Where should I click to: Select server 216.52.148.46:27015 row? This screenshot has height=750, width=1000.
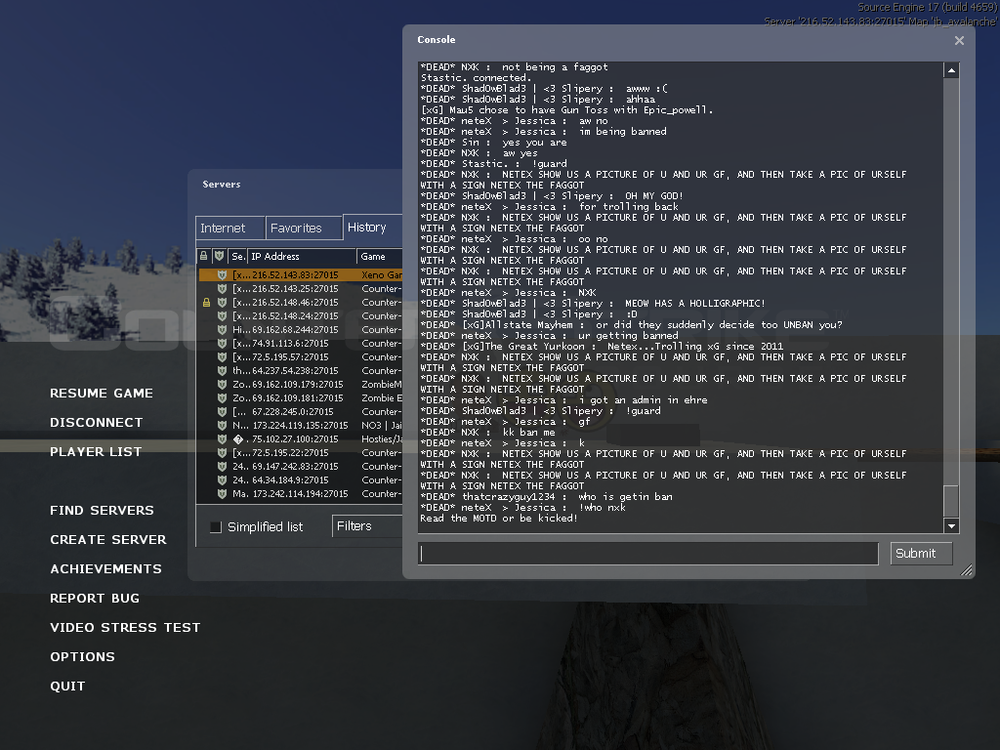[x=300, y=302]
